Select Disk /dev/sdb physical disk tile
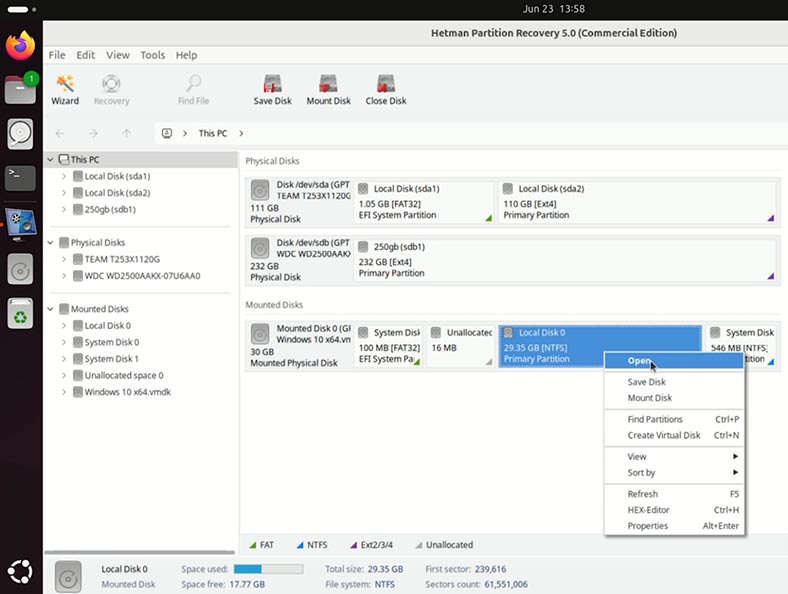The height and width of the screenshot is (594, 788). tap(300, 260)
